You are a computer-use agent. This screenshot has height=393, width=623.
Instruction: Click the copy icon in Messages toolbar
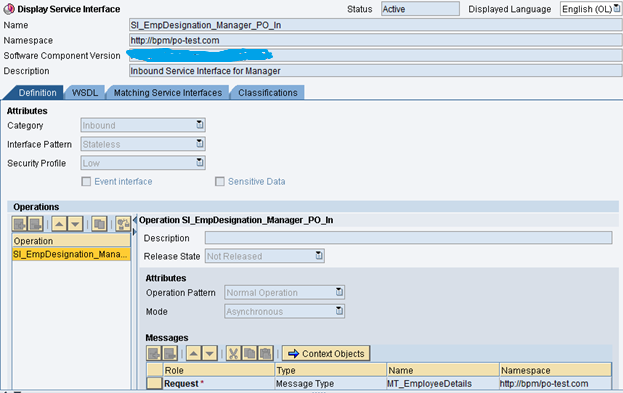tap(250, 353)
